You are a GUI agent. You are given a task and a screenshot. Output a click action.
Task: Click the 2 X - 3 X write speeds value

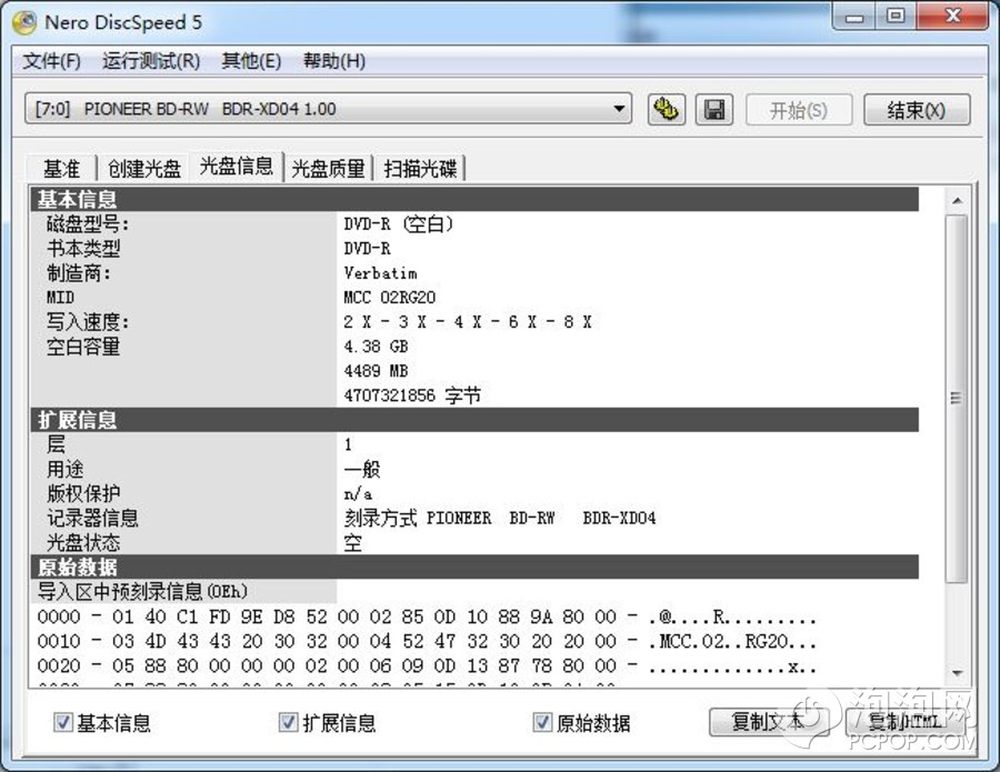coord(467,322)
